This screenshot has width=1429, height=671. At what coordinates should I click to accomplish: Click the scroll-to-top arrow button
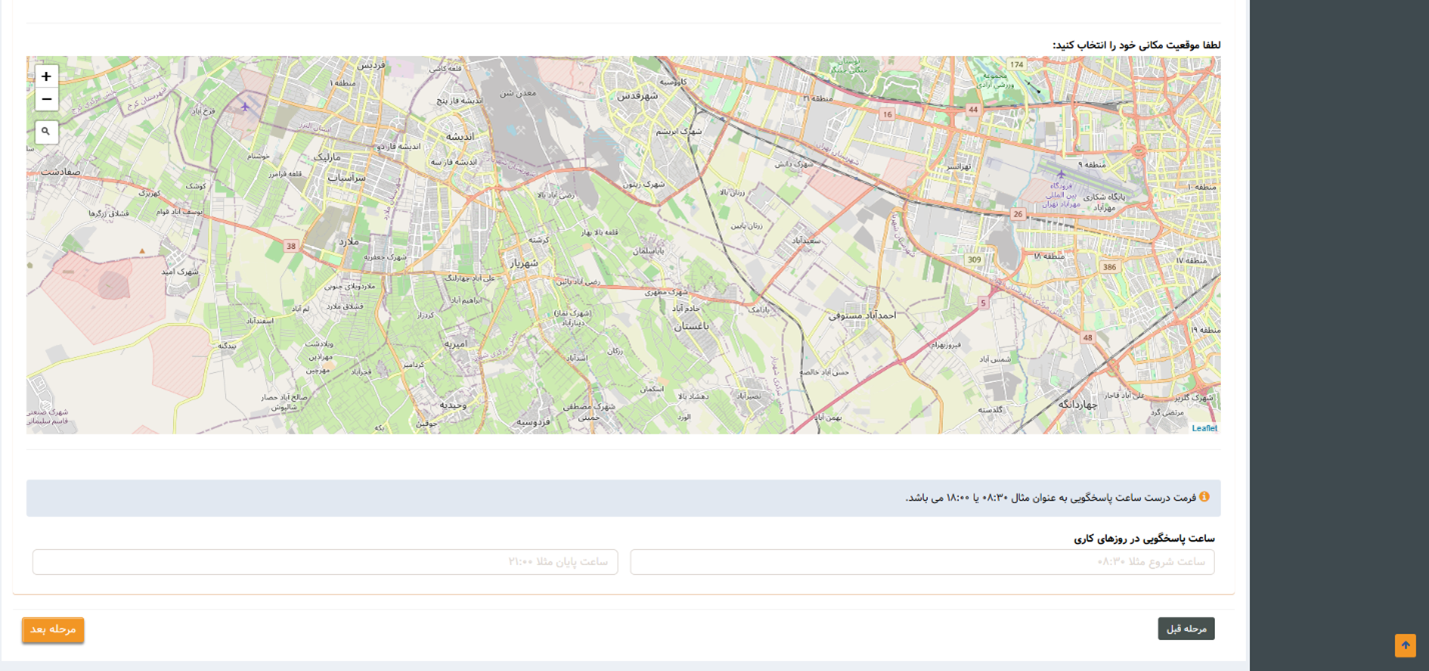1405,645
